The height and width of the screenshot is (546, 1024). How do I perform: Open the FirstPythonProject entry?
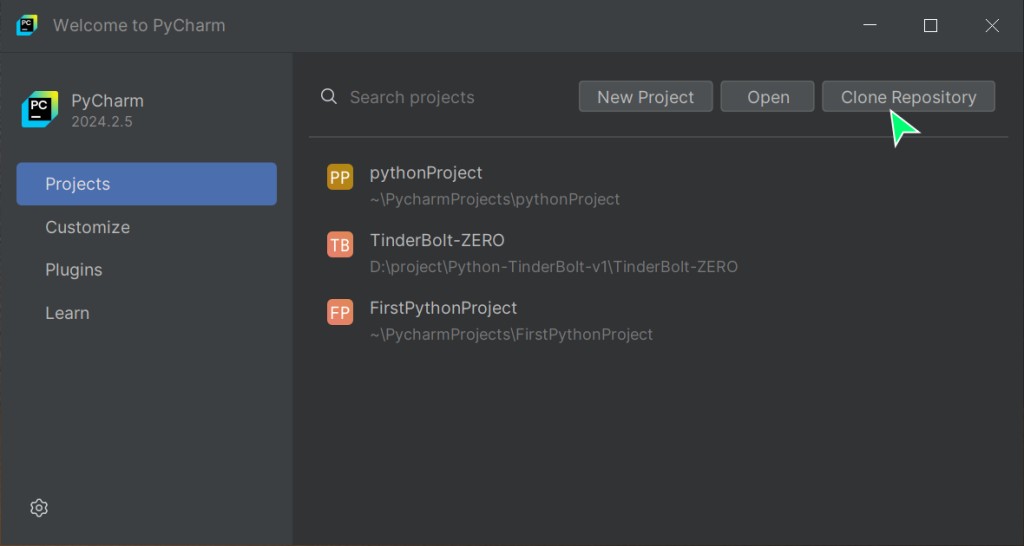pos(443,308)
